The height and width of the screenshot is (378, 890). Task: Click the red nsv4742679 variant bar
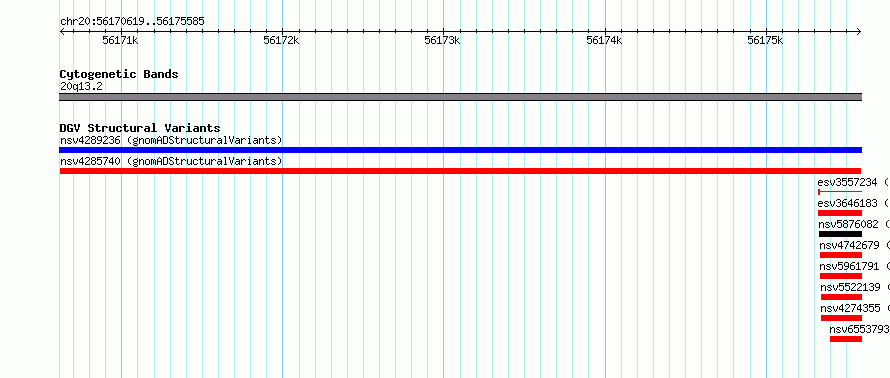click(x=841, y=255)
